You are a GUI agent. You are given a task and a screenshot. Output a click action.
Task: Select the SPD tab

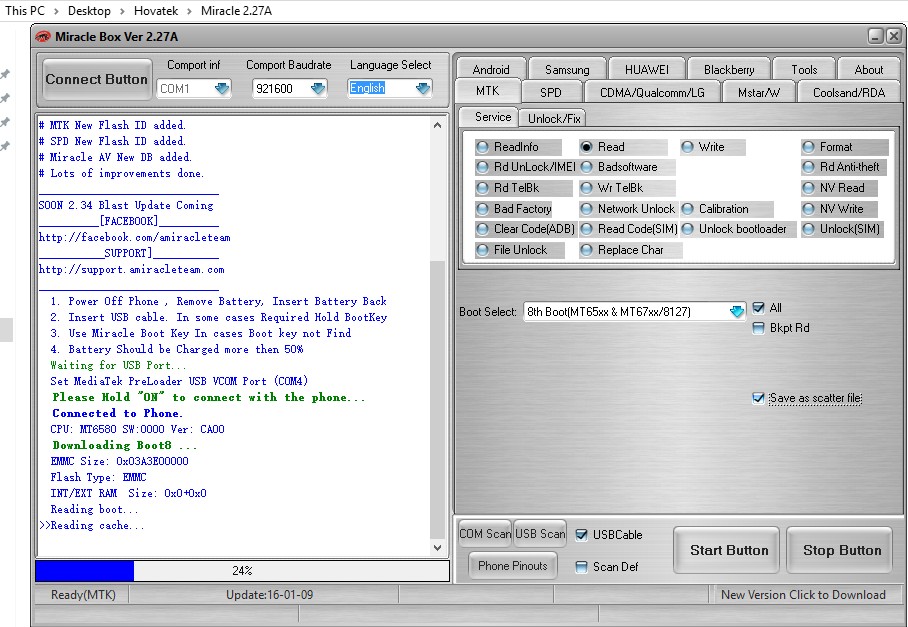pos(551,93)
